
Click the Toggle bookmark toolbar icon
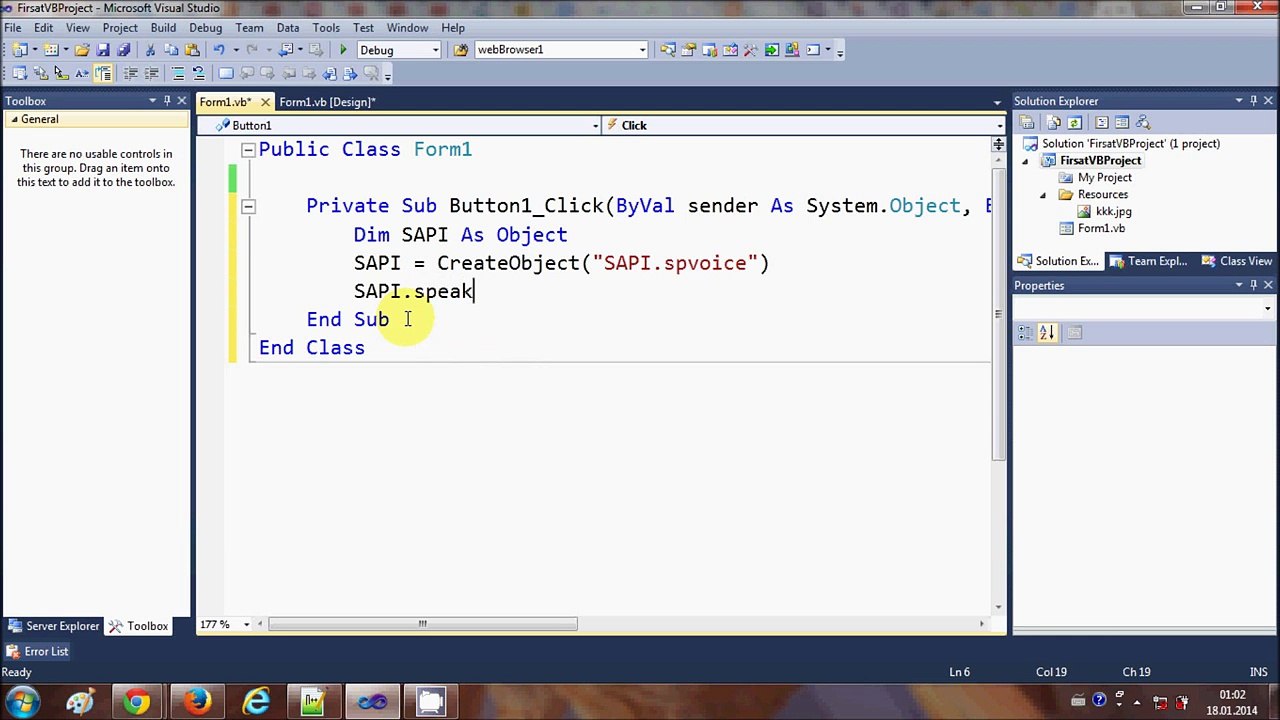pyautogui.click(x=226, y=73)
